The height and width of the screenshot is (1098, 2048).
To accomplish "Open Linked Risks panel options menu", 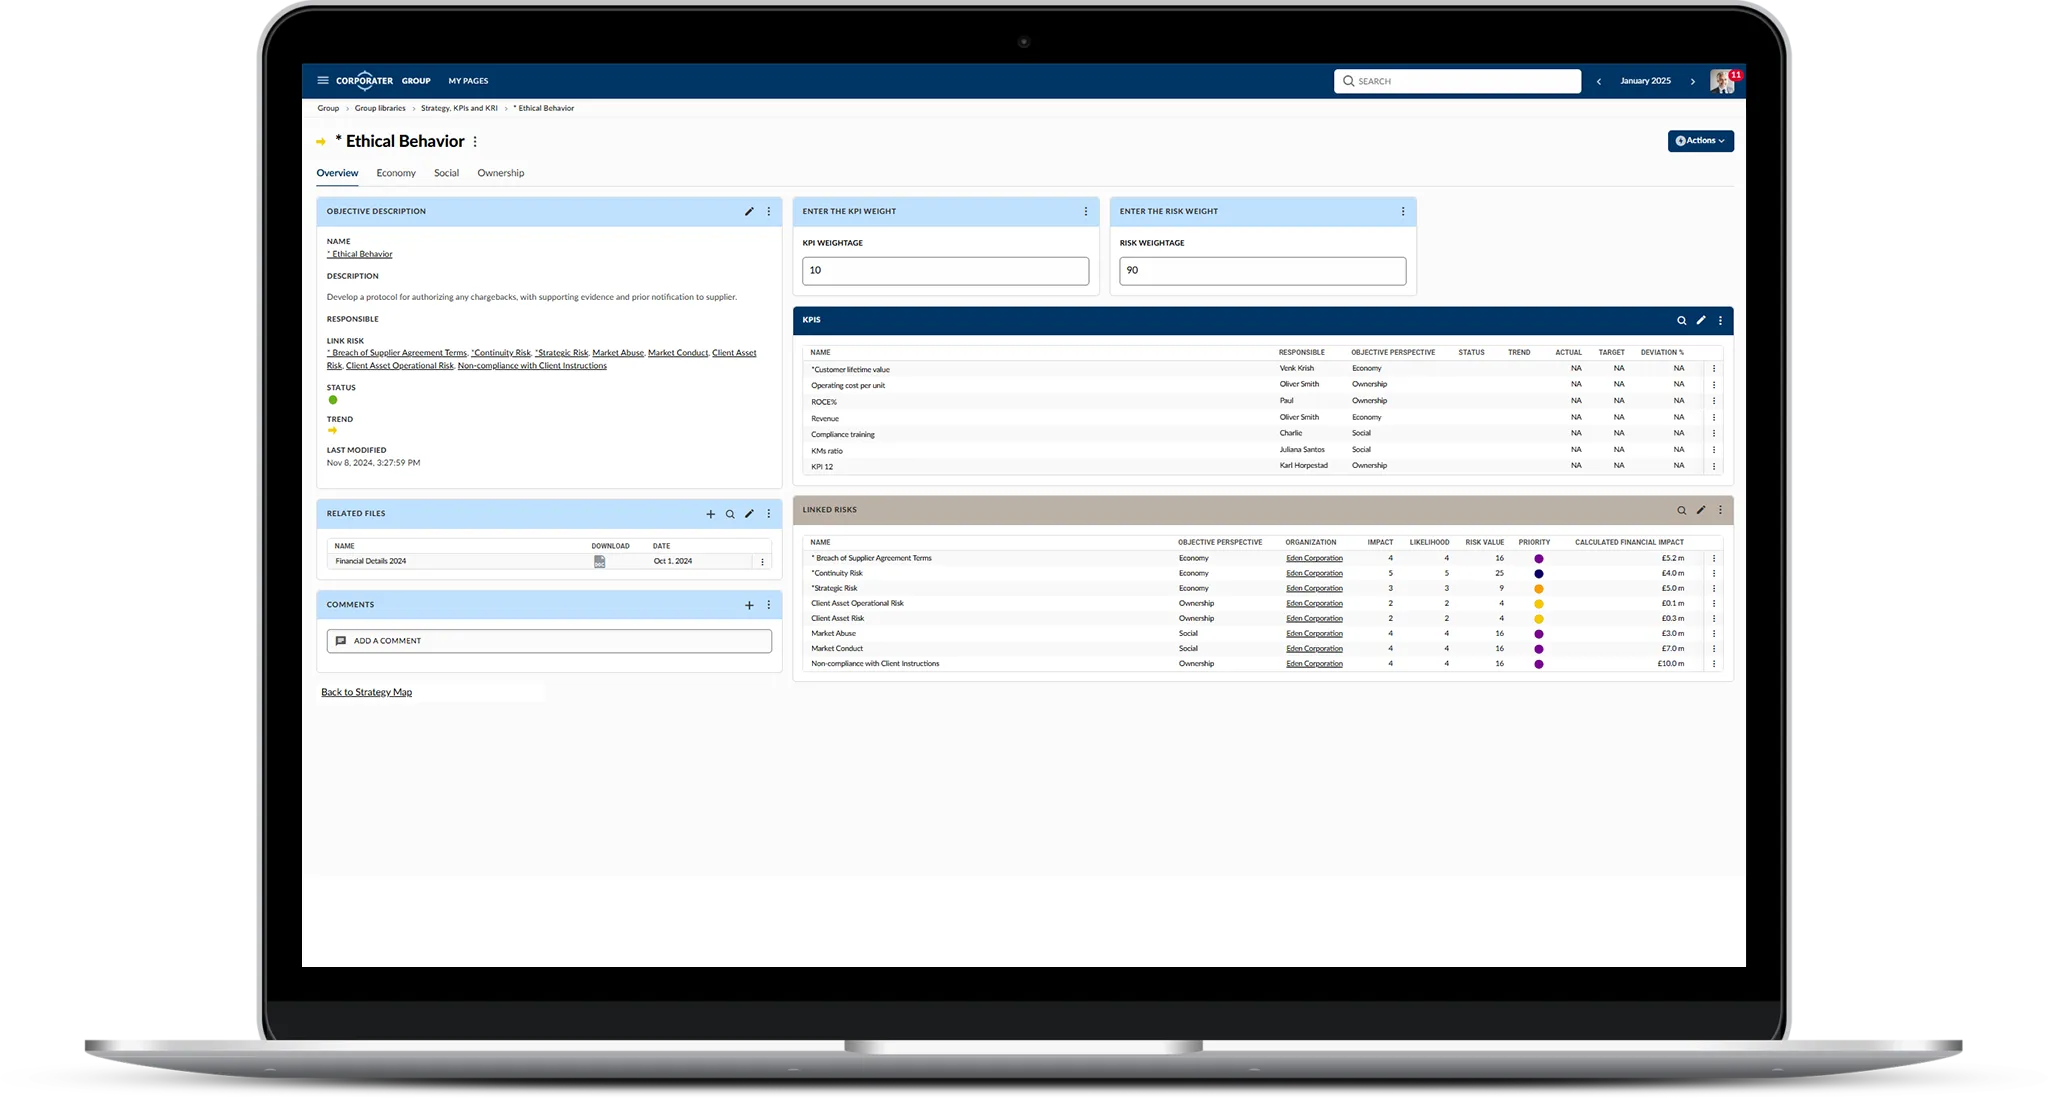I will click(1720, 510).
